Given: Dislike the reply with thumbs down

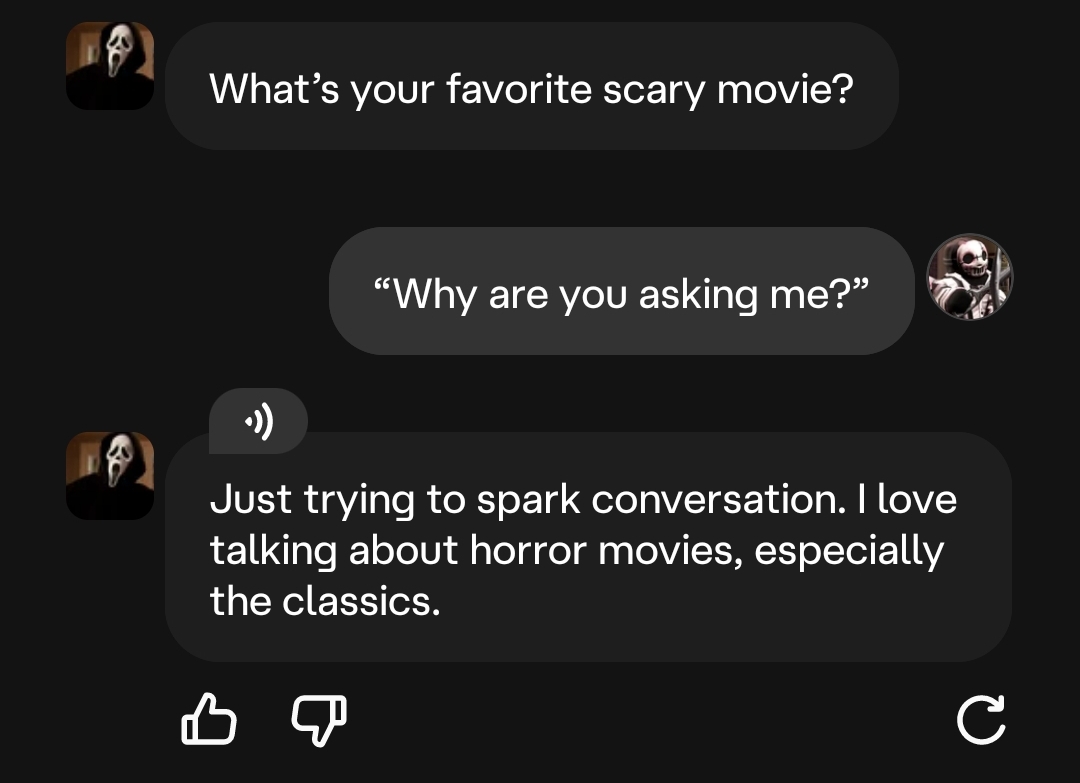Looking at the screenshot, I should [319, 720].
